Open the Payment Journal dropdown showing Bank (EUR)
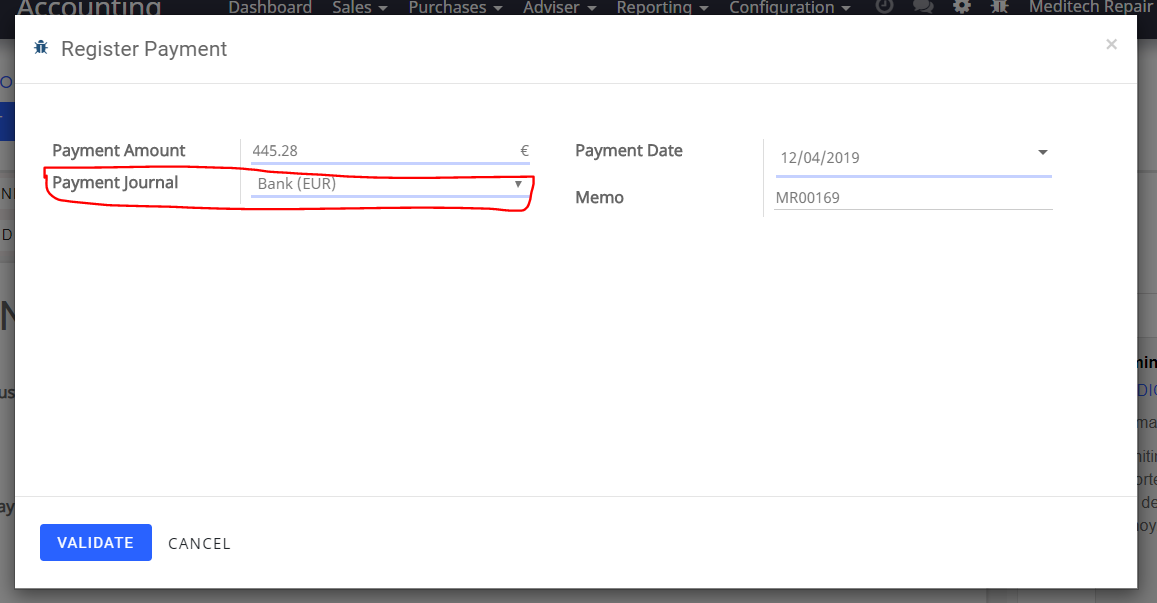Screen dimensions: 1157x603 click(390, 184)
